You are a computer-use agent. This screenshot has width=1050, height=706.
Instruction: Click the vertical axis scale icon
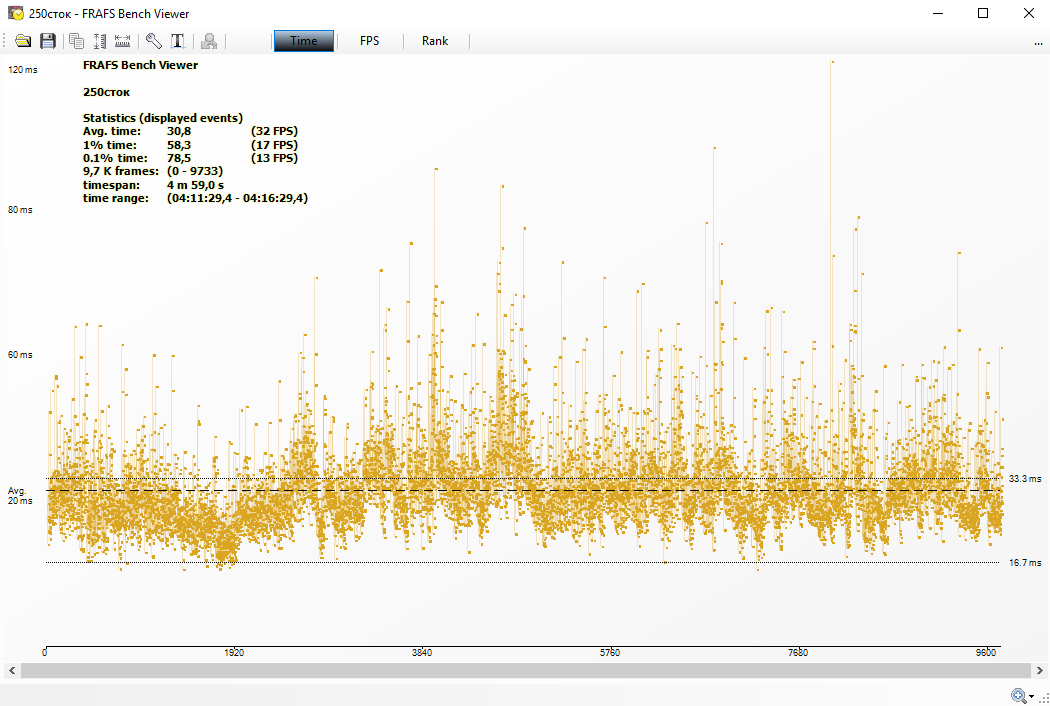click(x=99, y=41)
